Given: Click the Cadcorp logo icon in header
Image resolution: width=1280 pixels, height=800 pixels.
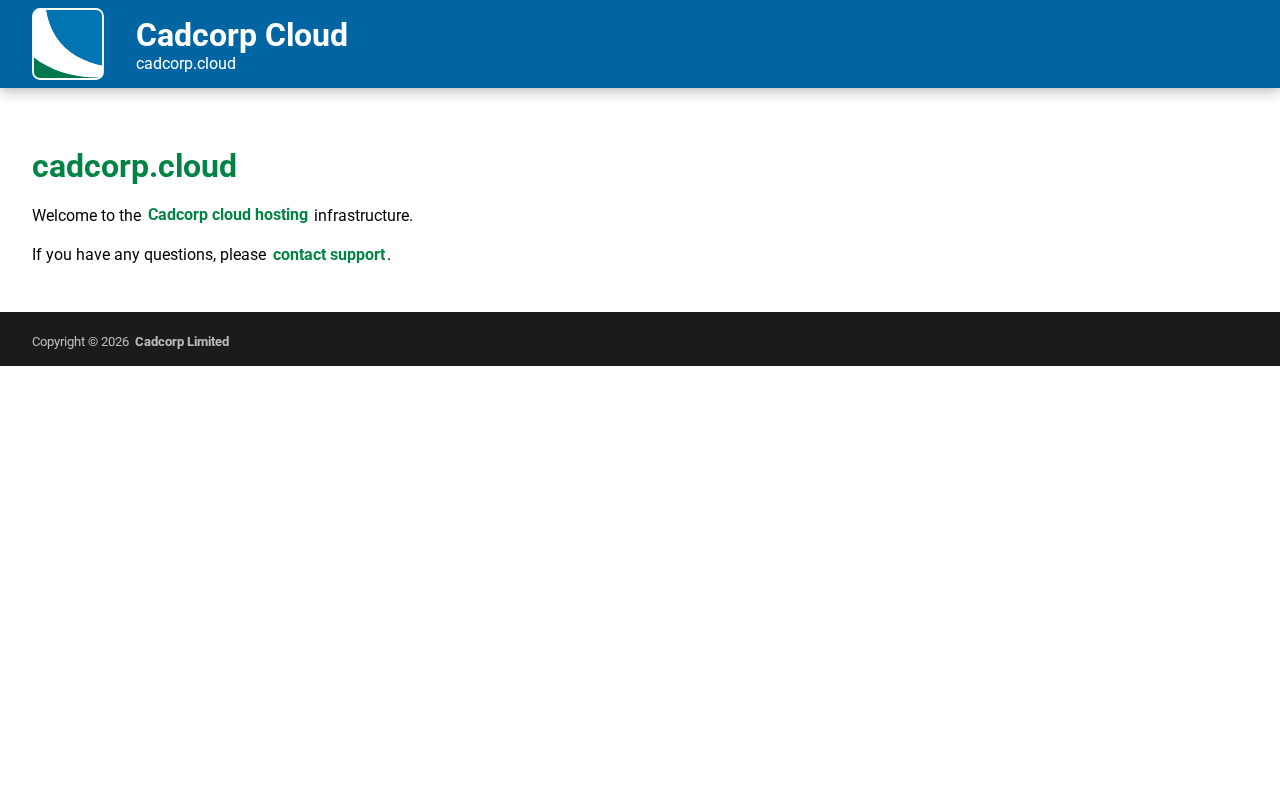Looking at the screenshot, I should tap(68, 44).
